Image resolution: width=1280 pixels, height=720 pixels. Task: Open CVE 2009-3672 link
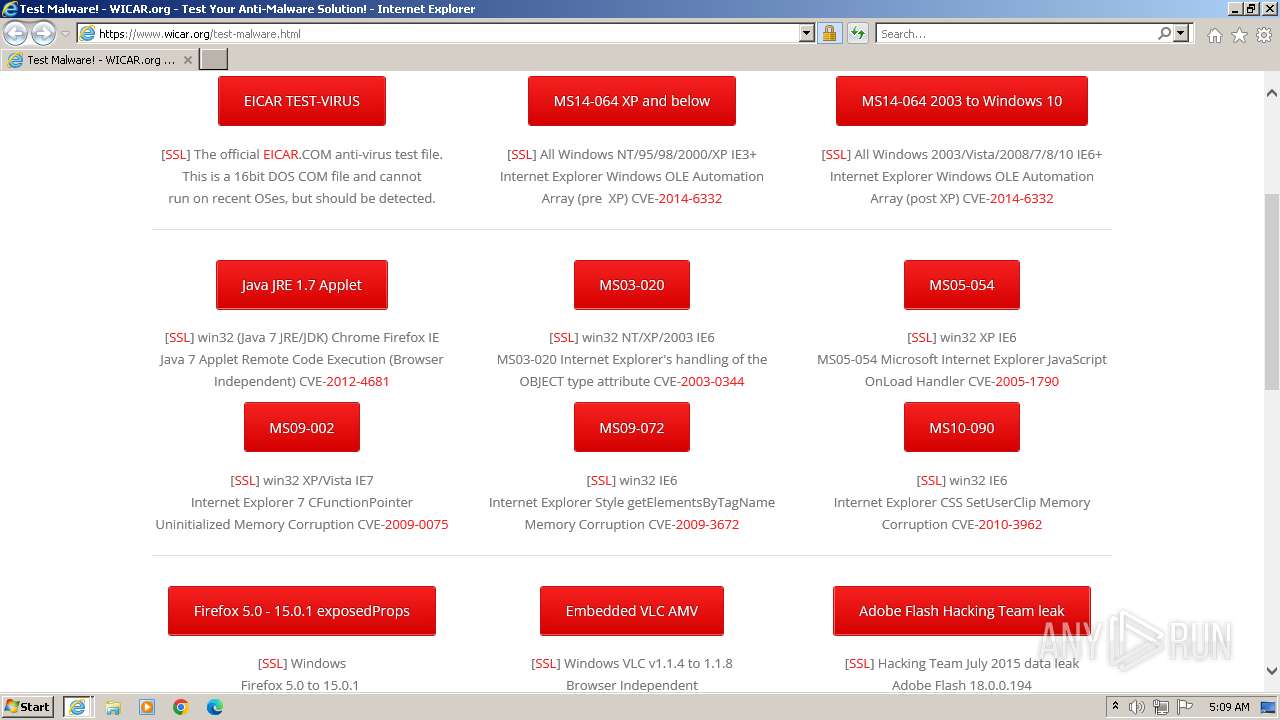[x=707, y=524]
